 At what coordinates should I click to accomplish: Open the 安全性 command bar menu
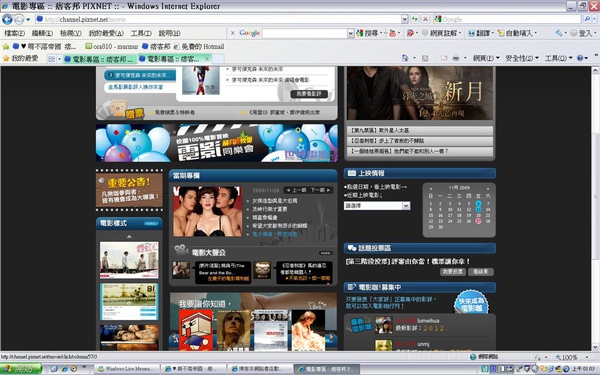(x=522, y=58)
